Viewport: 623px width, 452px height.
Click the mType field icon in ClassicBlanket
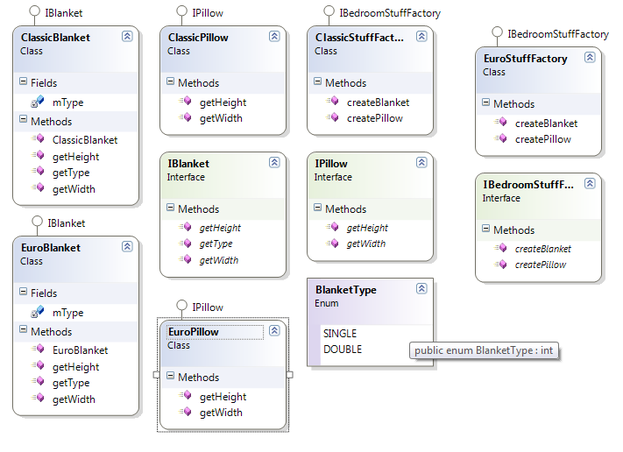click(x=37, y=102)
